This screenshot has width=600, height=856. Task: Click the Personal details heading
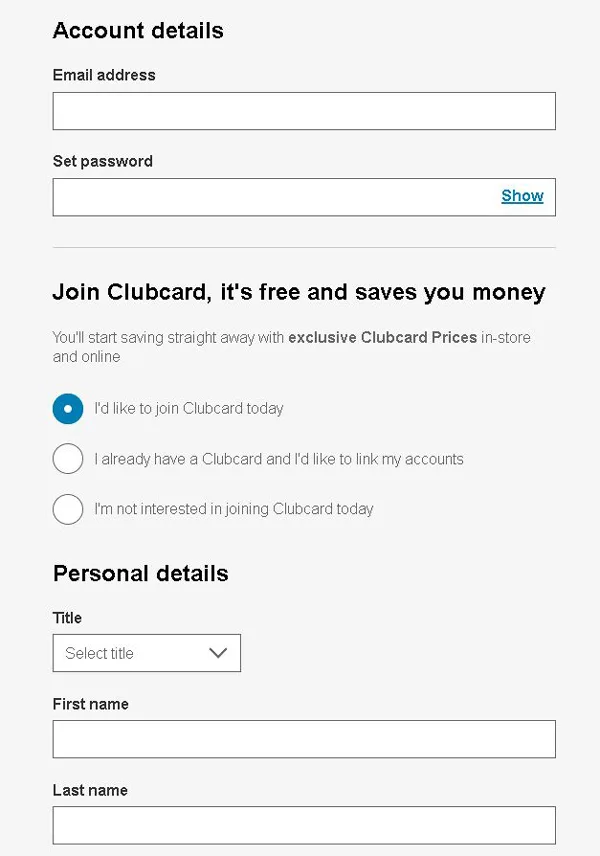click(140, 574)
